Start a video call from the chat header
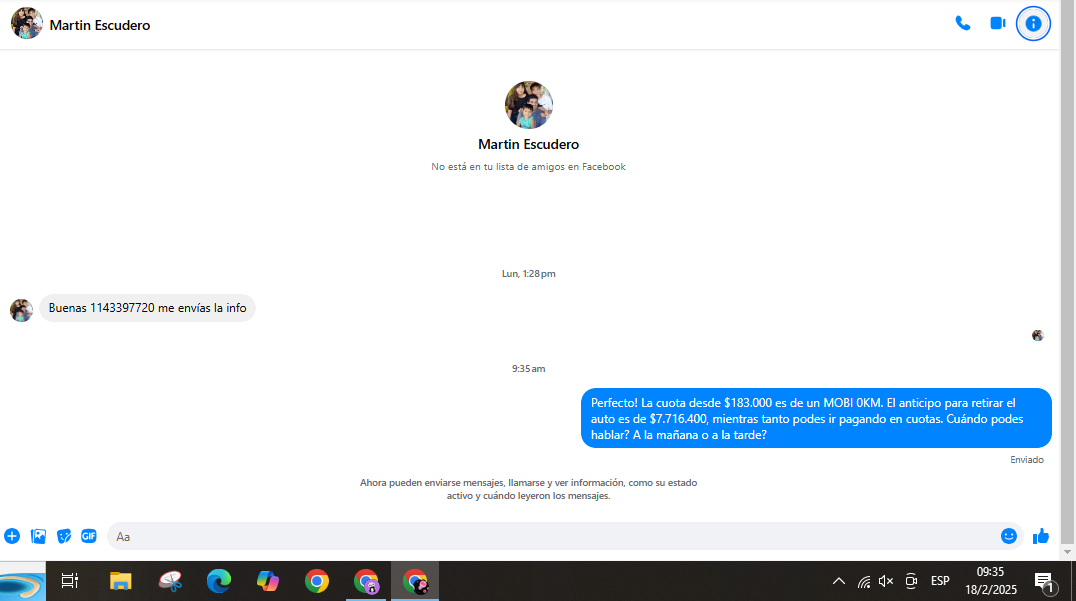This screenshot has height=601, width=1076. [997, 23]
